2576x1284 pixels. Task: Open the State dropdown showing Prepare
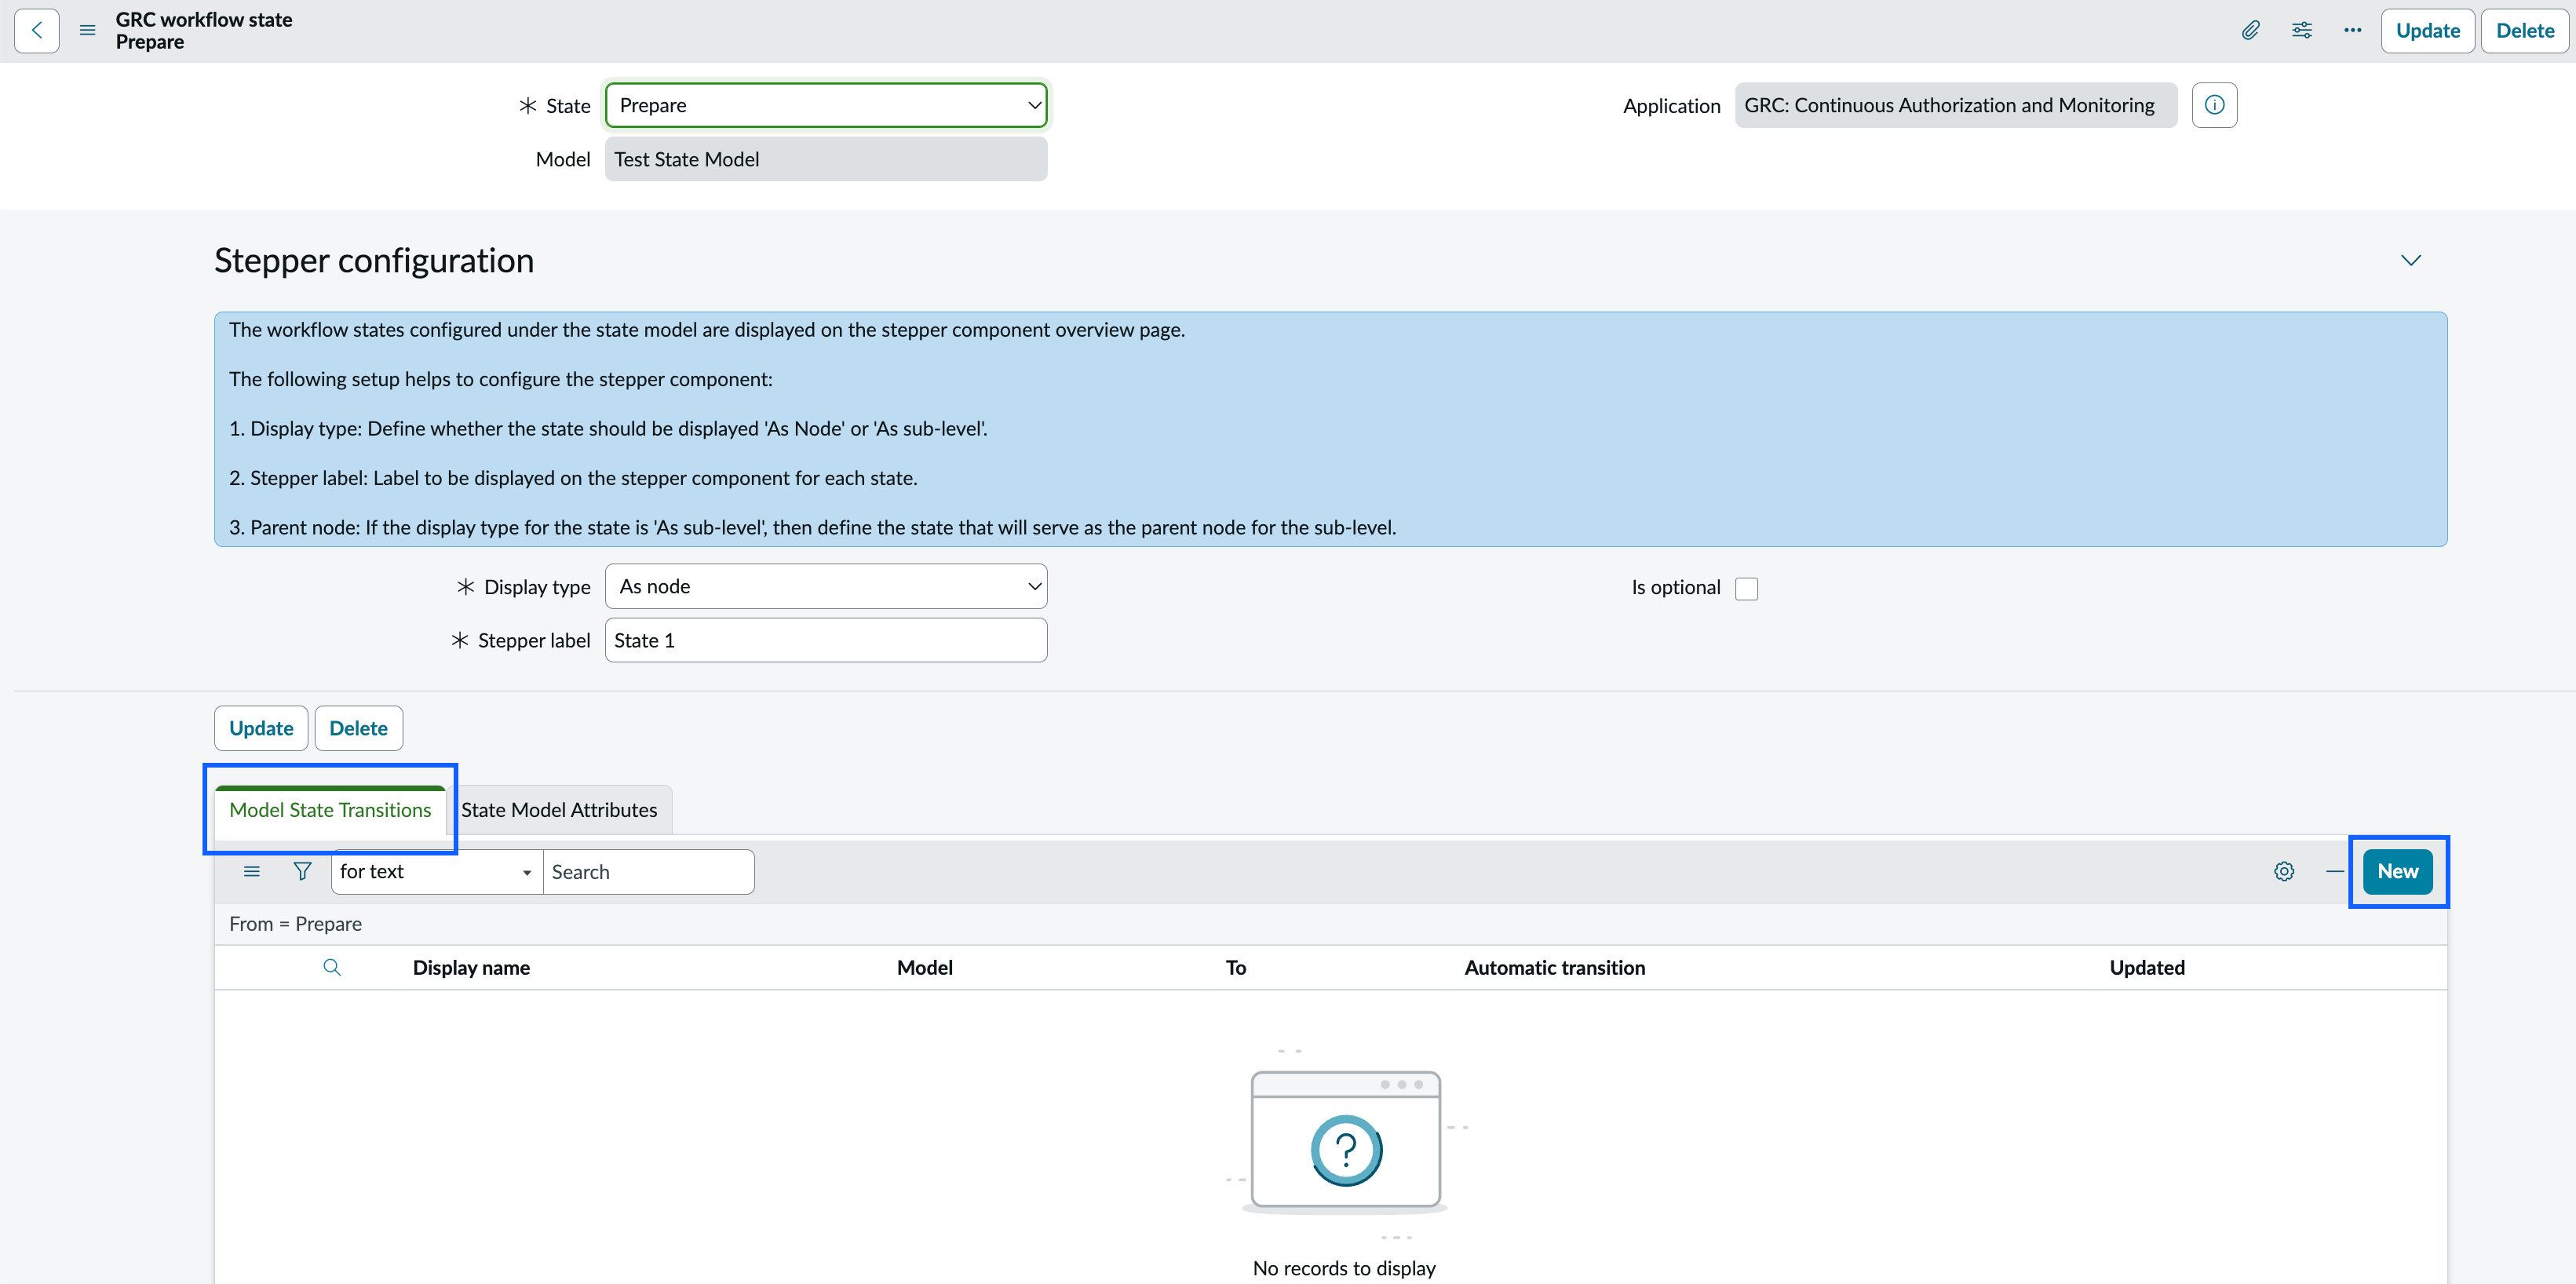click(826, 105)
